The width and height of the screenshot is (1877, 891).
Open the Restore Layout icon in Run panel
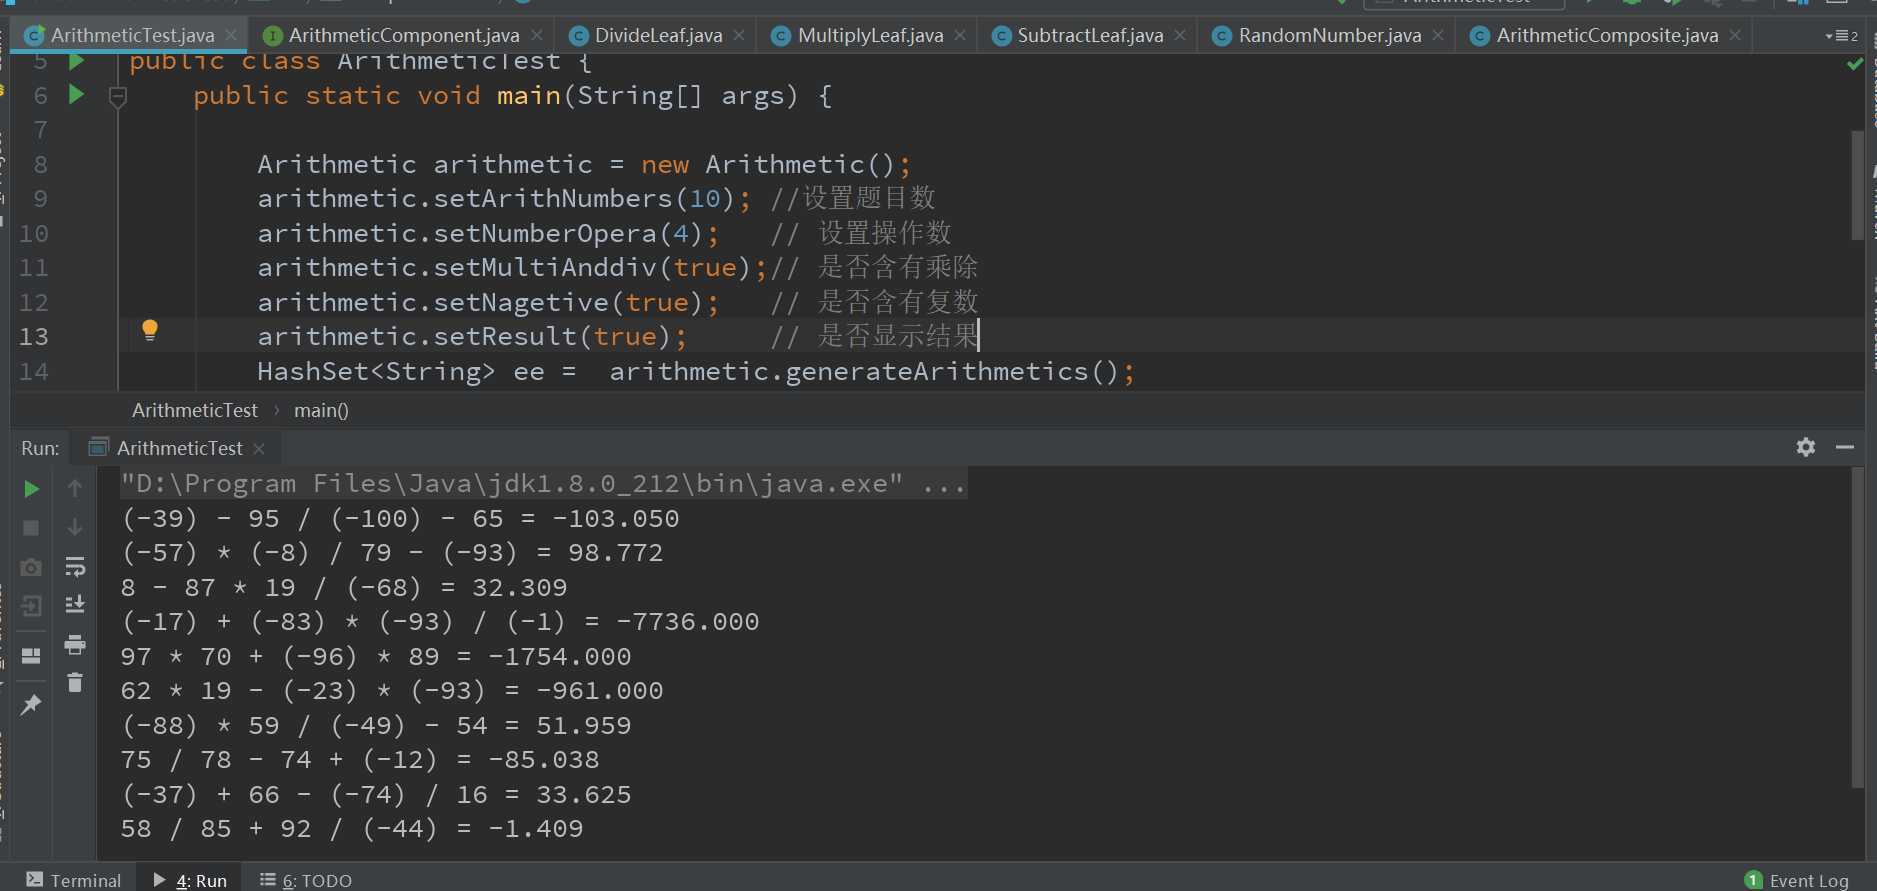click(31, 656)
